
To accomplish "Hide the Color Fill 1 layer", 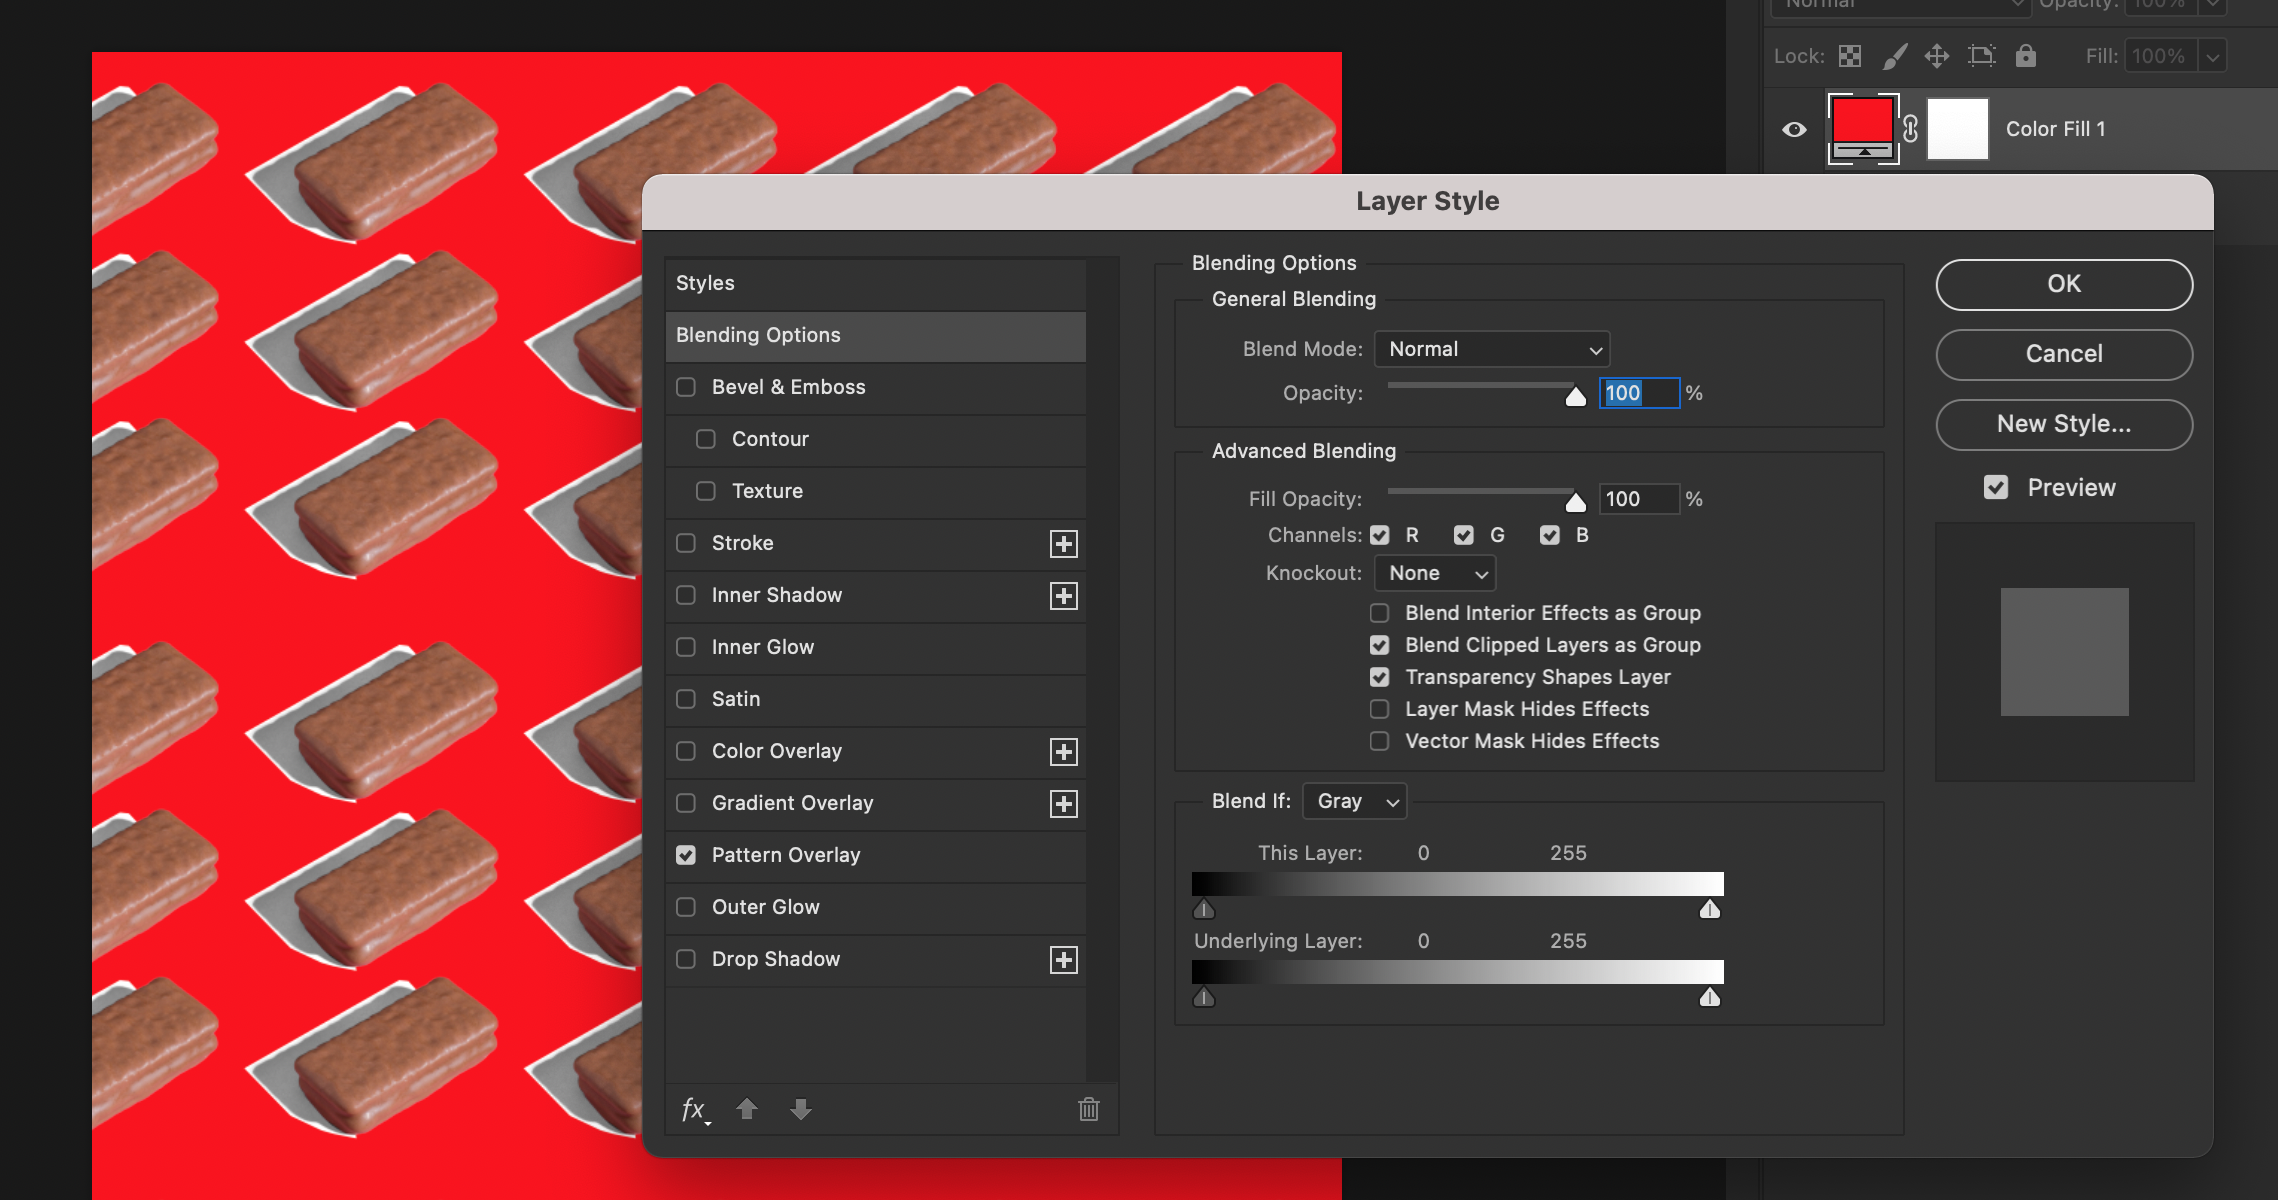I will (1794, 129).
